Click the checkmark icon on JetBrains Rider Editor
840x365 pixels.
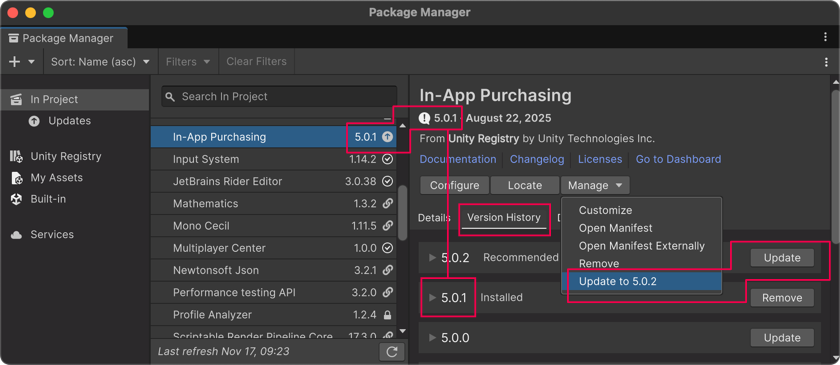[x=388, y=182]
